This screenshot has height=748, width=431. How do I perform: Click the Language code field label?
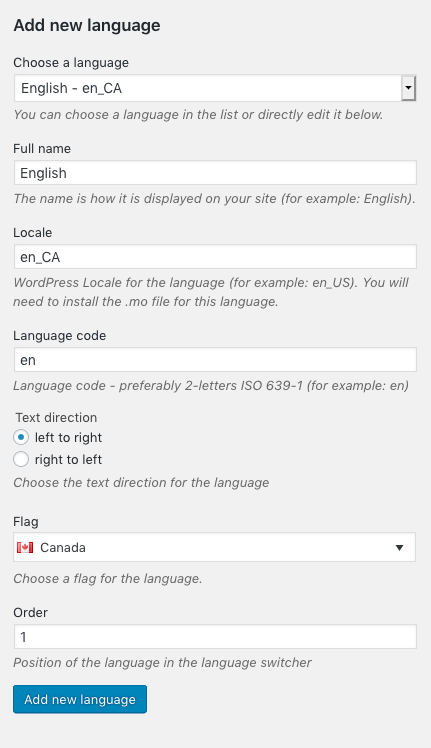(60, 335)
